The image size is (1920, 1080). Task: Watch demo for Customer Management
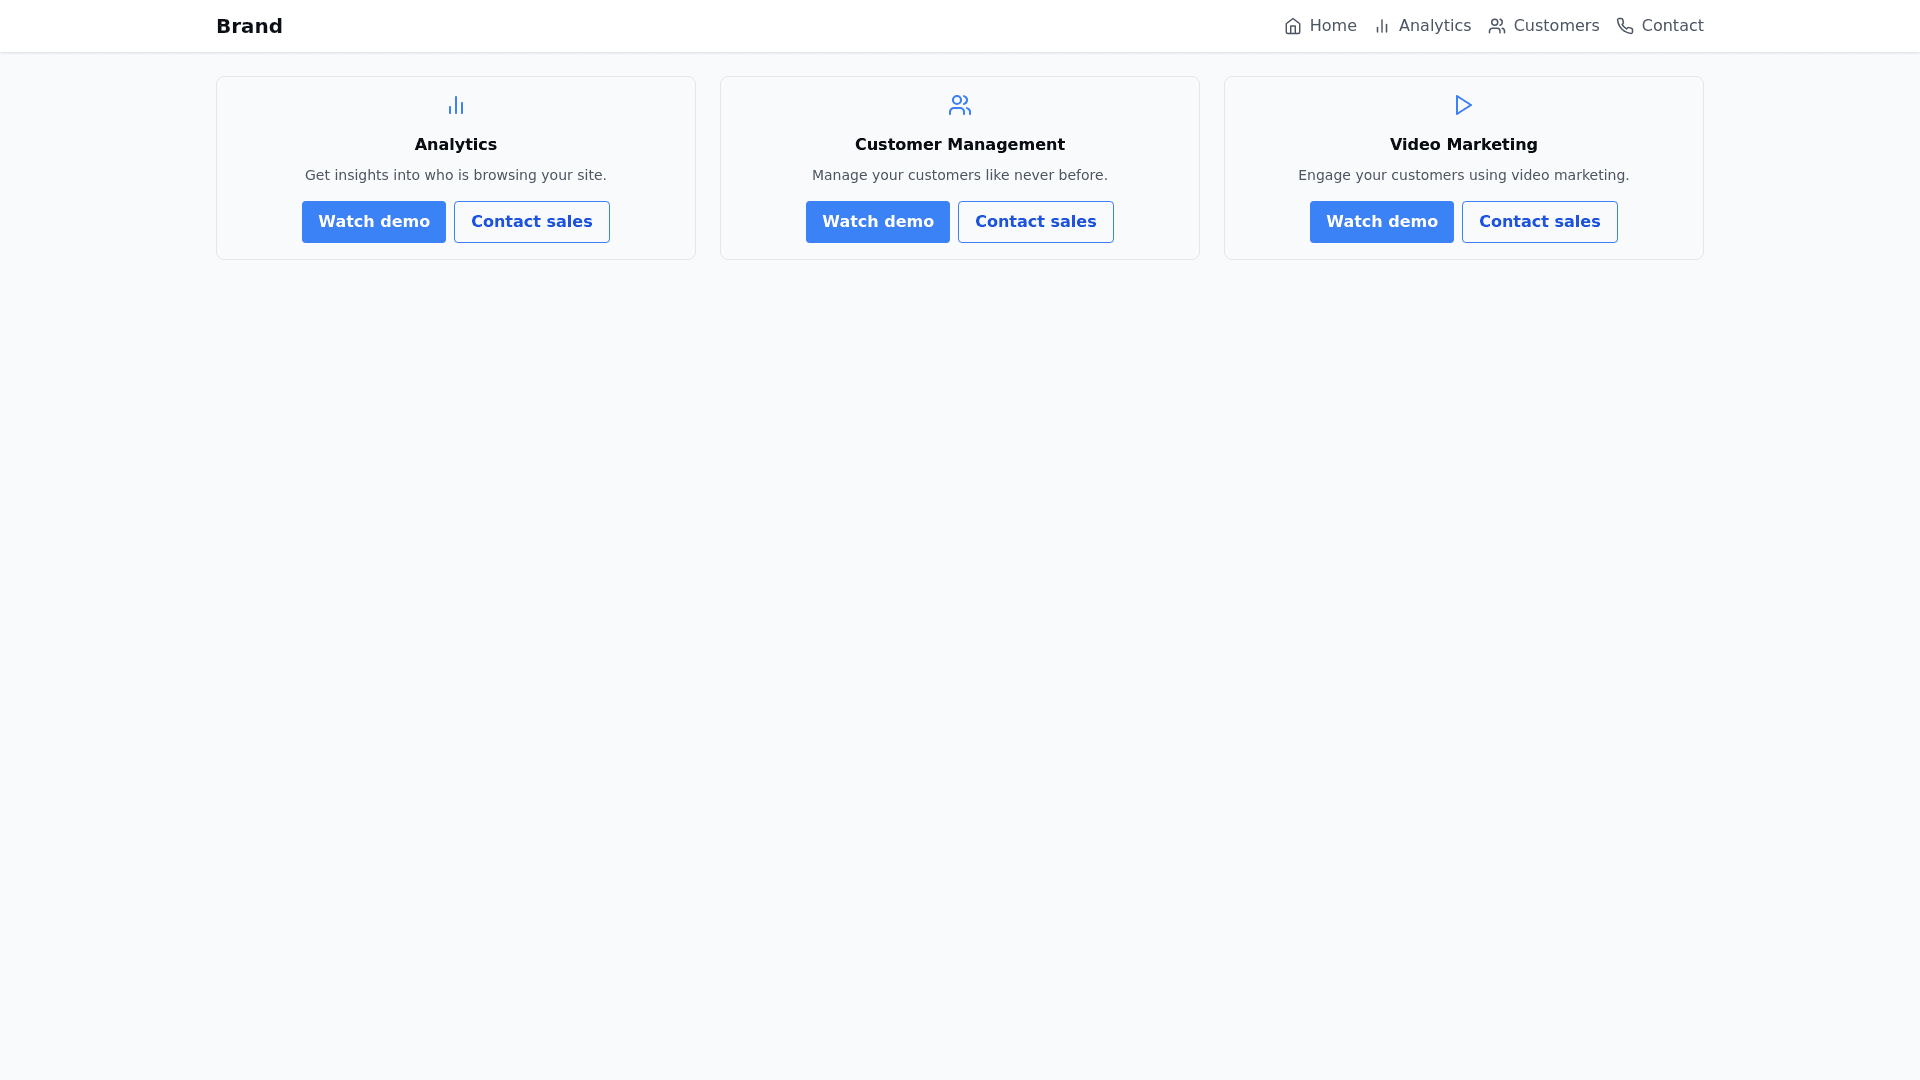click(x=878, y=222)
